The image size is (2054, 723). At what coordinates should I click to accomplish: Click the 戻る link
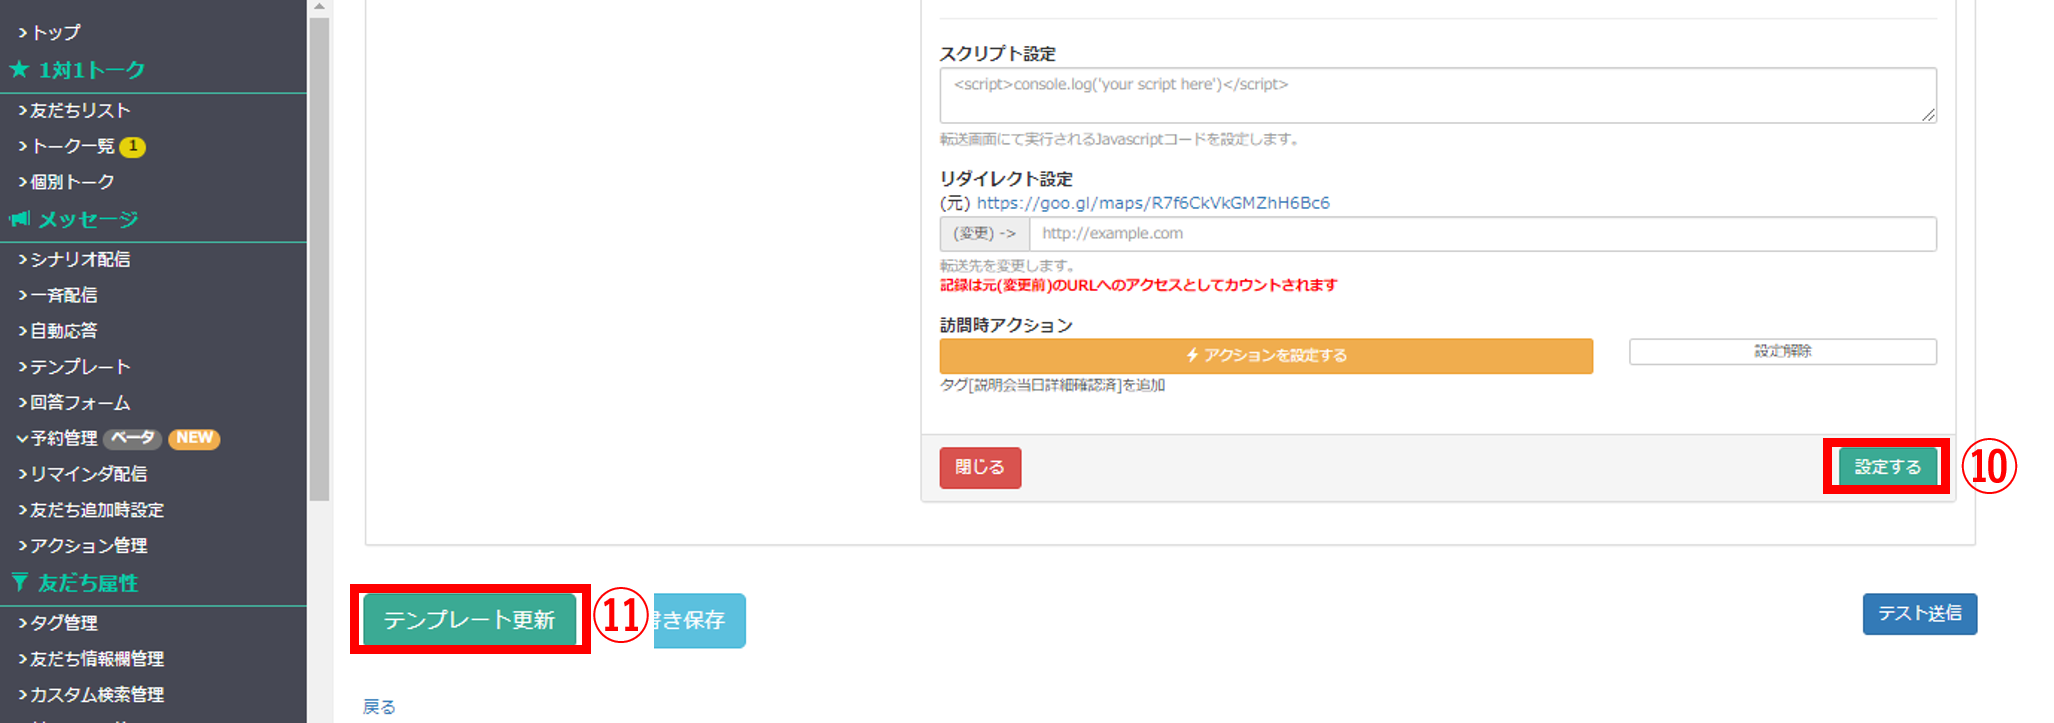click(x=379, y=707)
